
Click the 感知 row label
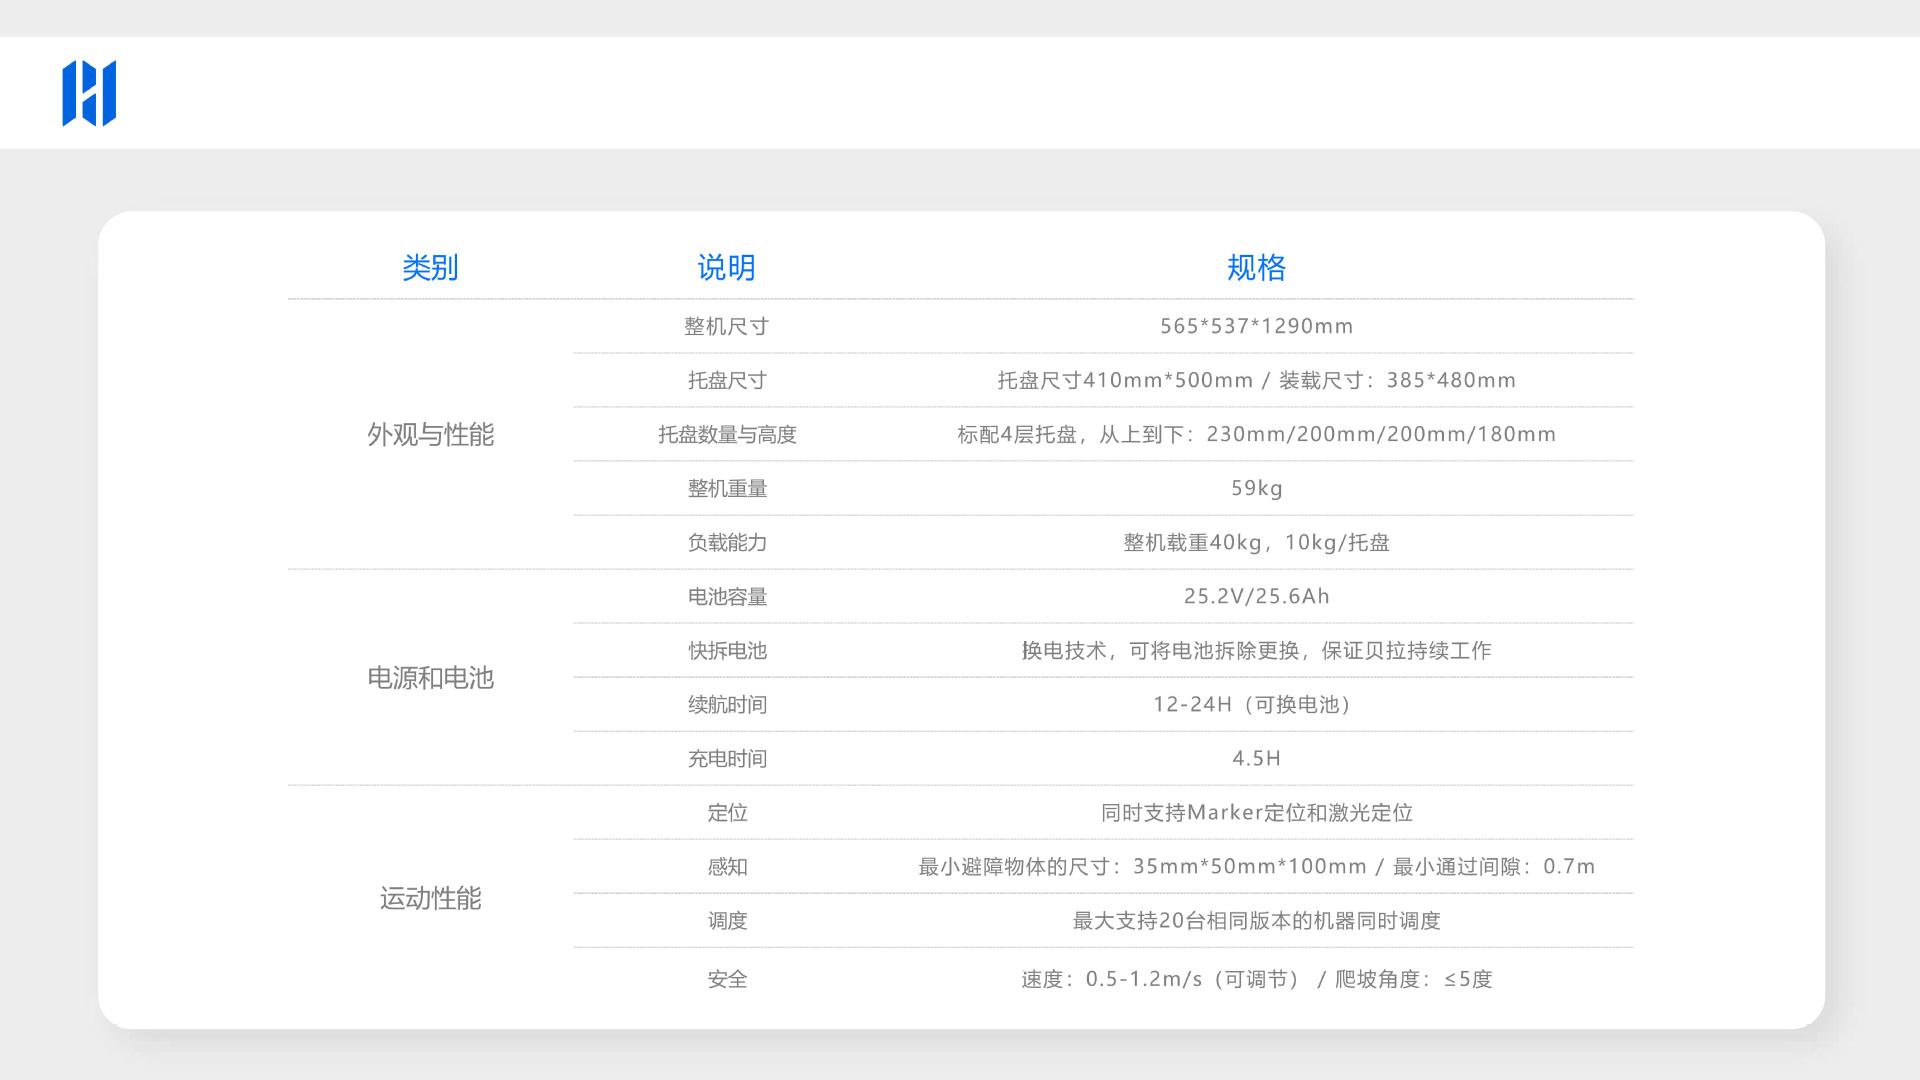click(727, 867)
